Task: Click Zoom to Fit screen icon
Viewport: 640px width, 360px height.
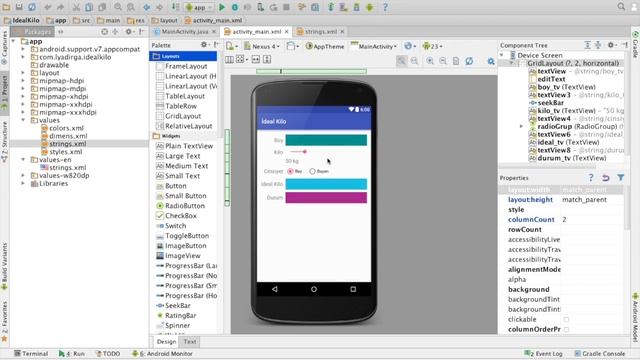Action: pyautogui.click(x=402, y=61)
